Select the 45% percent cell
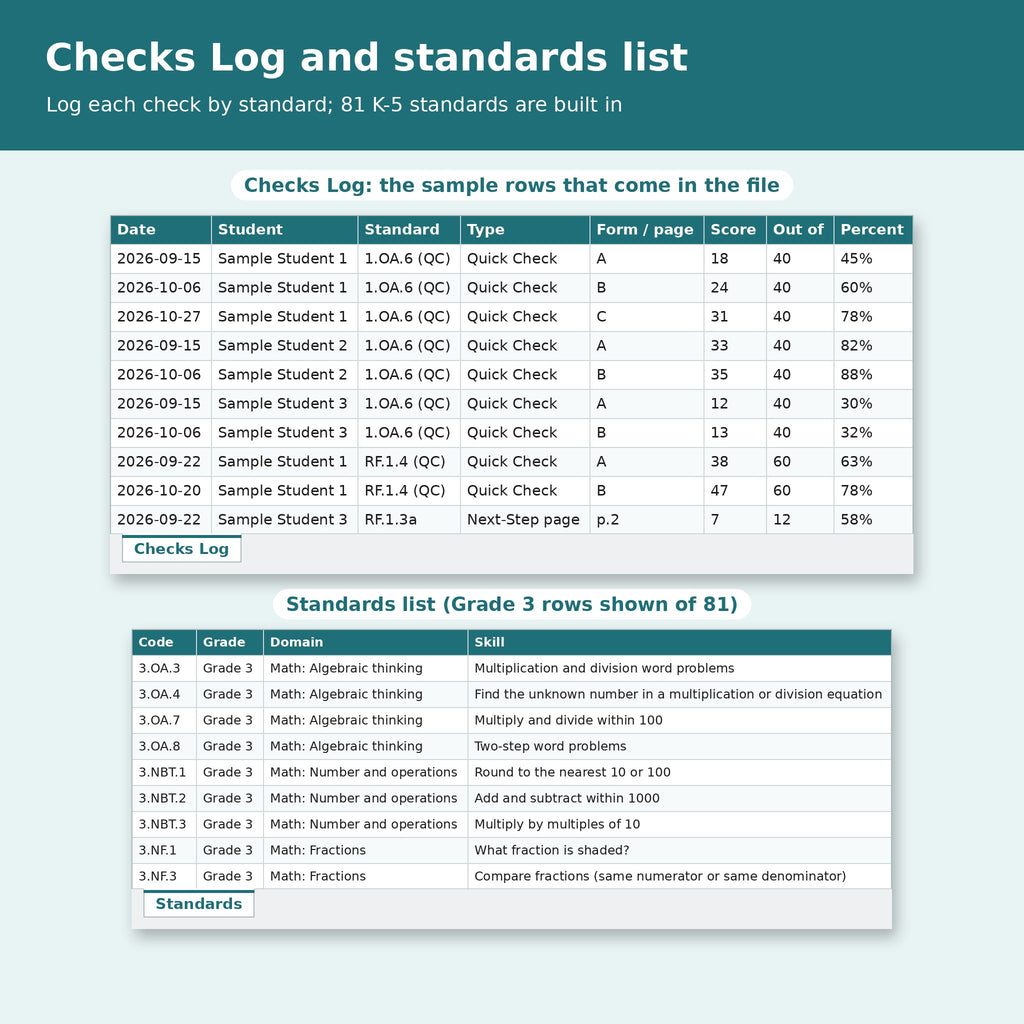1024x1024 pixels. 873,259
